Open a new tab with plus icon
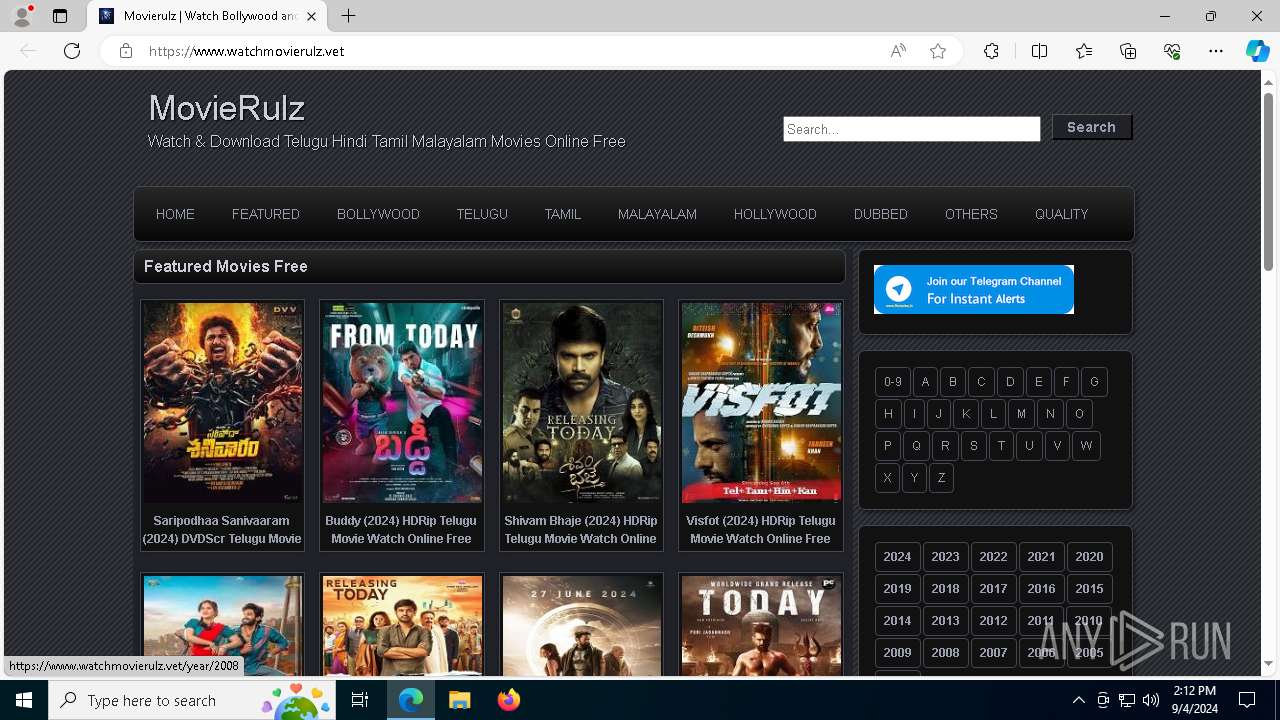1280x720 pixels. [348, 16]
